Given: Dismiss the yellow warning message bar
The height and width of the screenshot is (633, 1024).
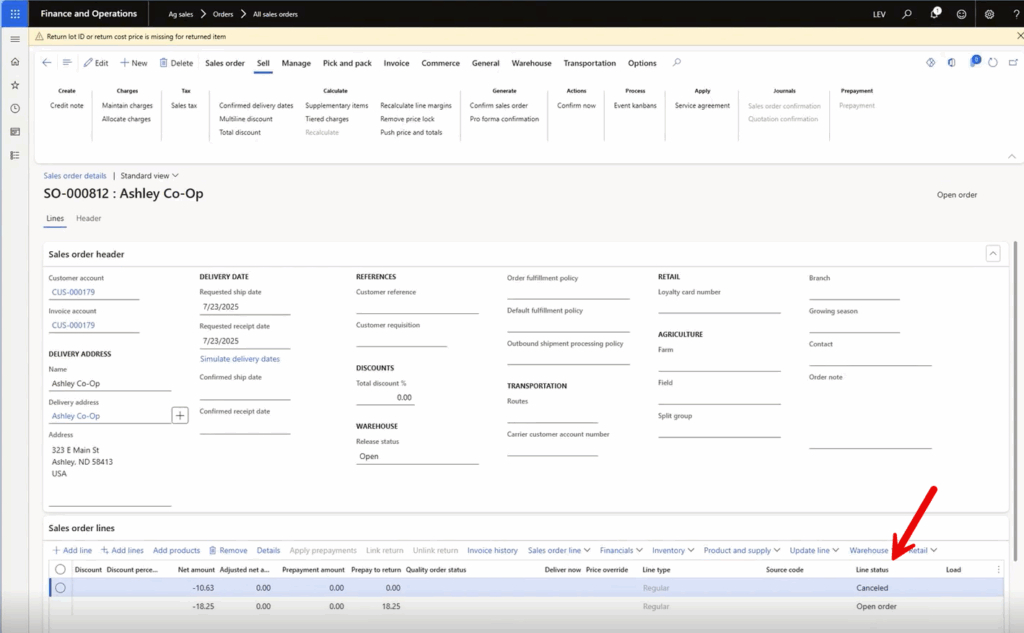Looking at the screenshot, I should (x=1019, y=36).
